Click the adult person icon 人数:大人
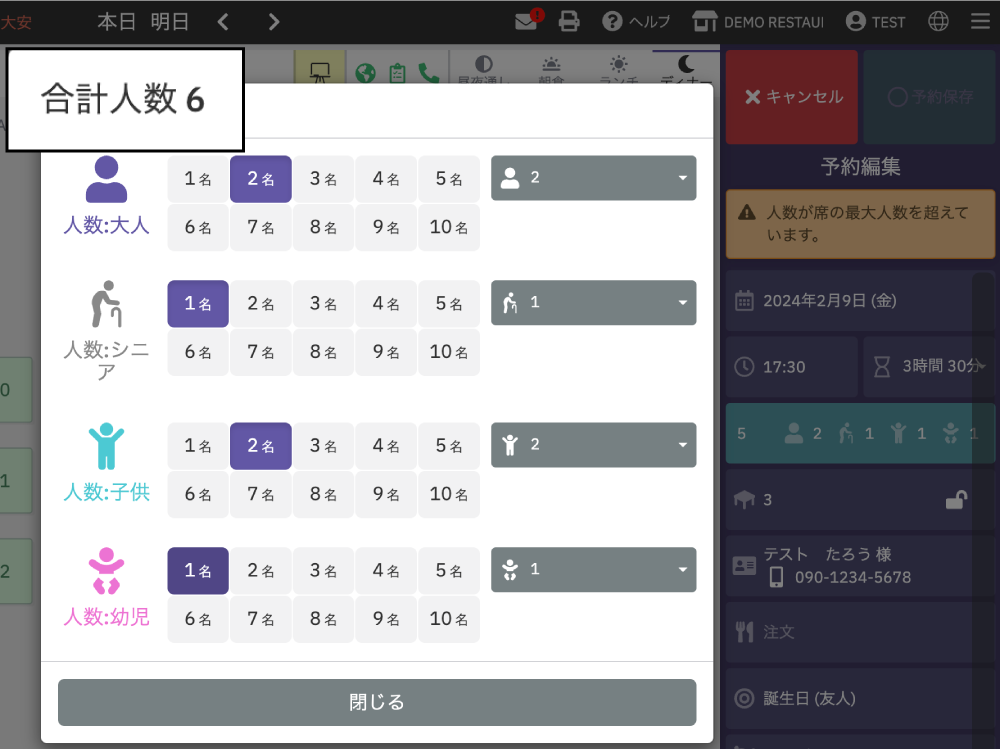Viewport: 1000px width, 749px height. 107,179
